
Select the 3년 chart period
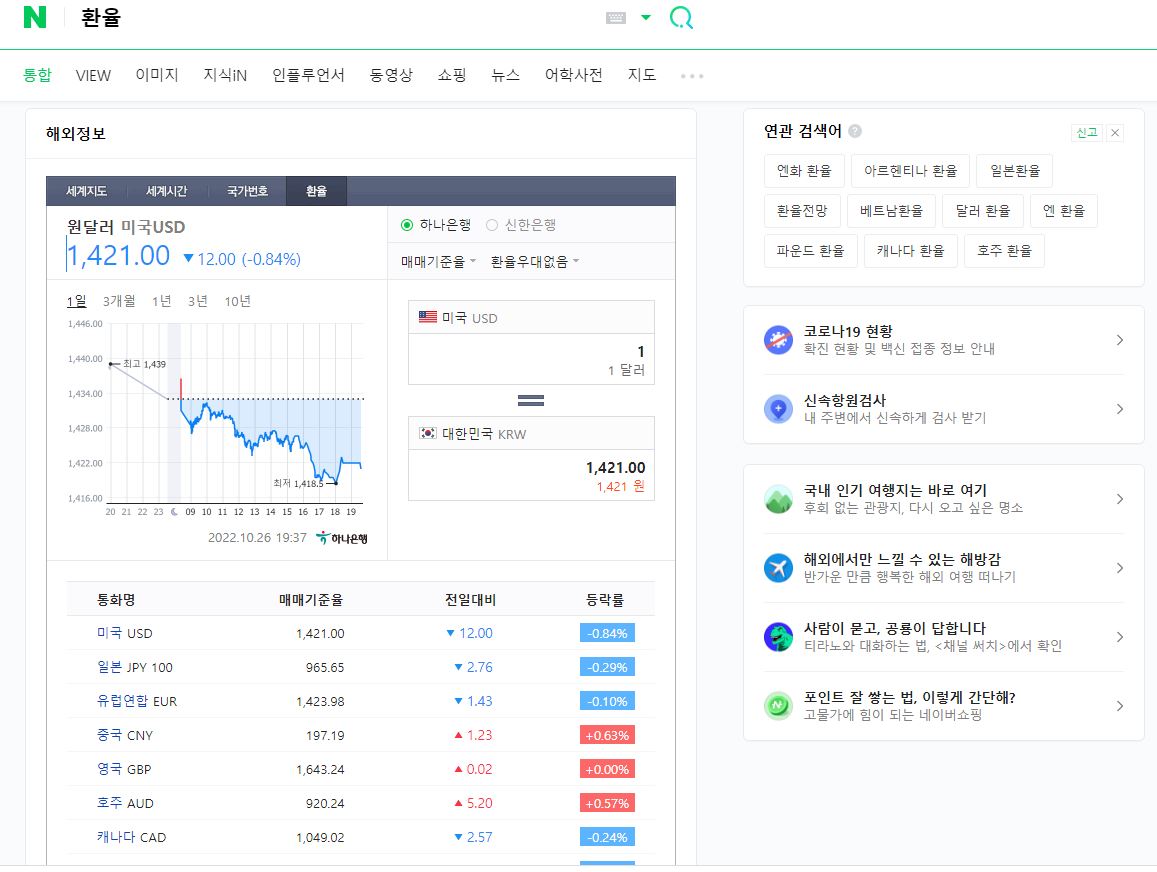click(198, 301)
